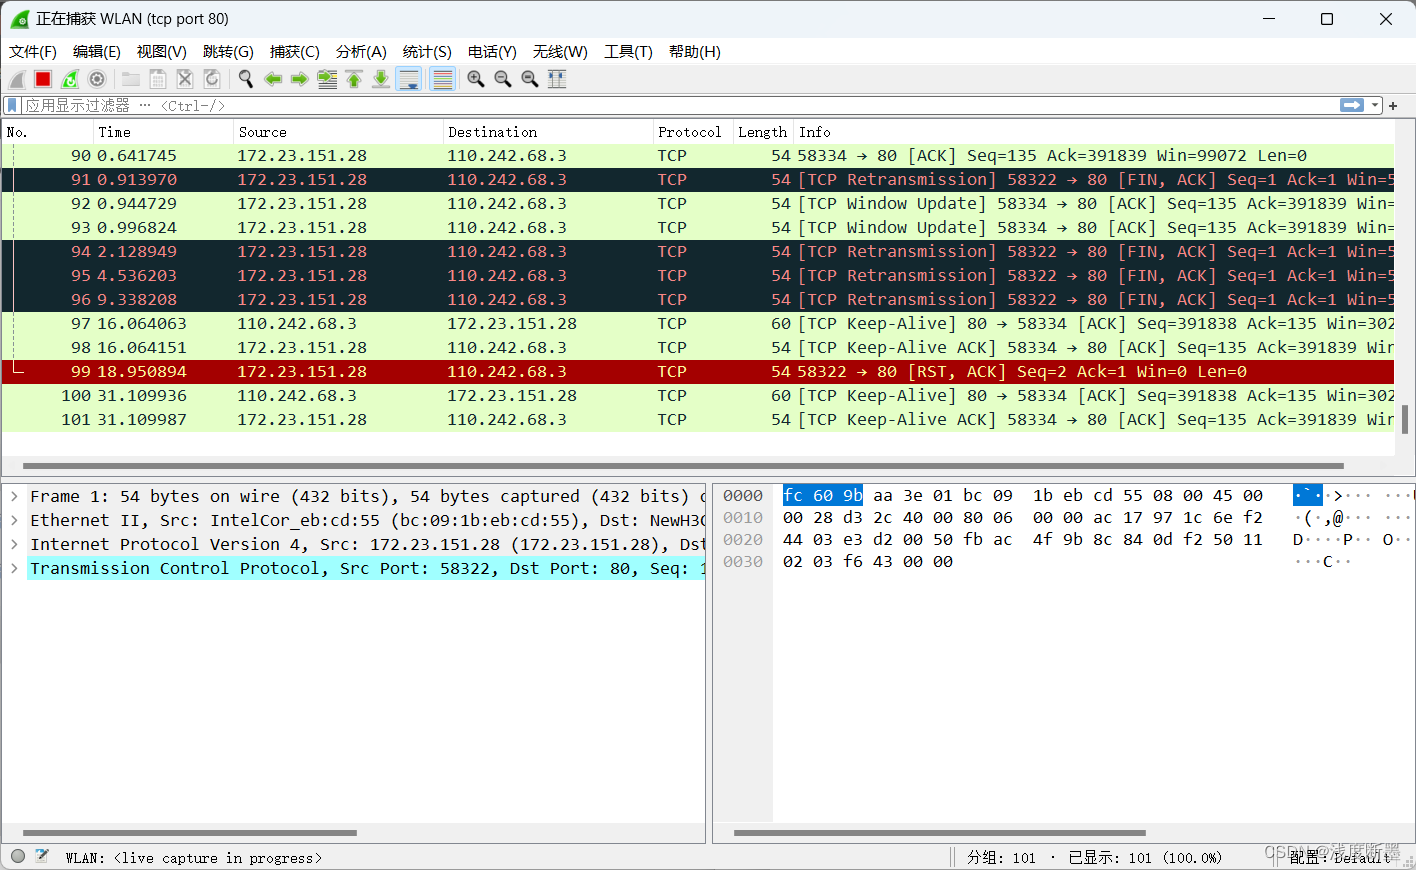Open the 跳转(G) menu
The height and width of the screenshot is (870, 1416).
click(x=228, y=52)
